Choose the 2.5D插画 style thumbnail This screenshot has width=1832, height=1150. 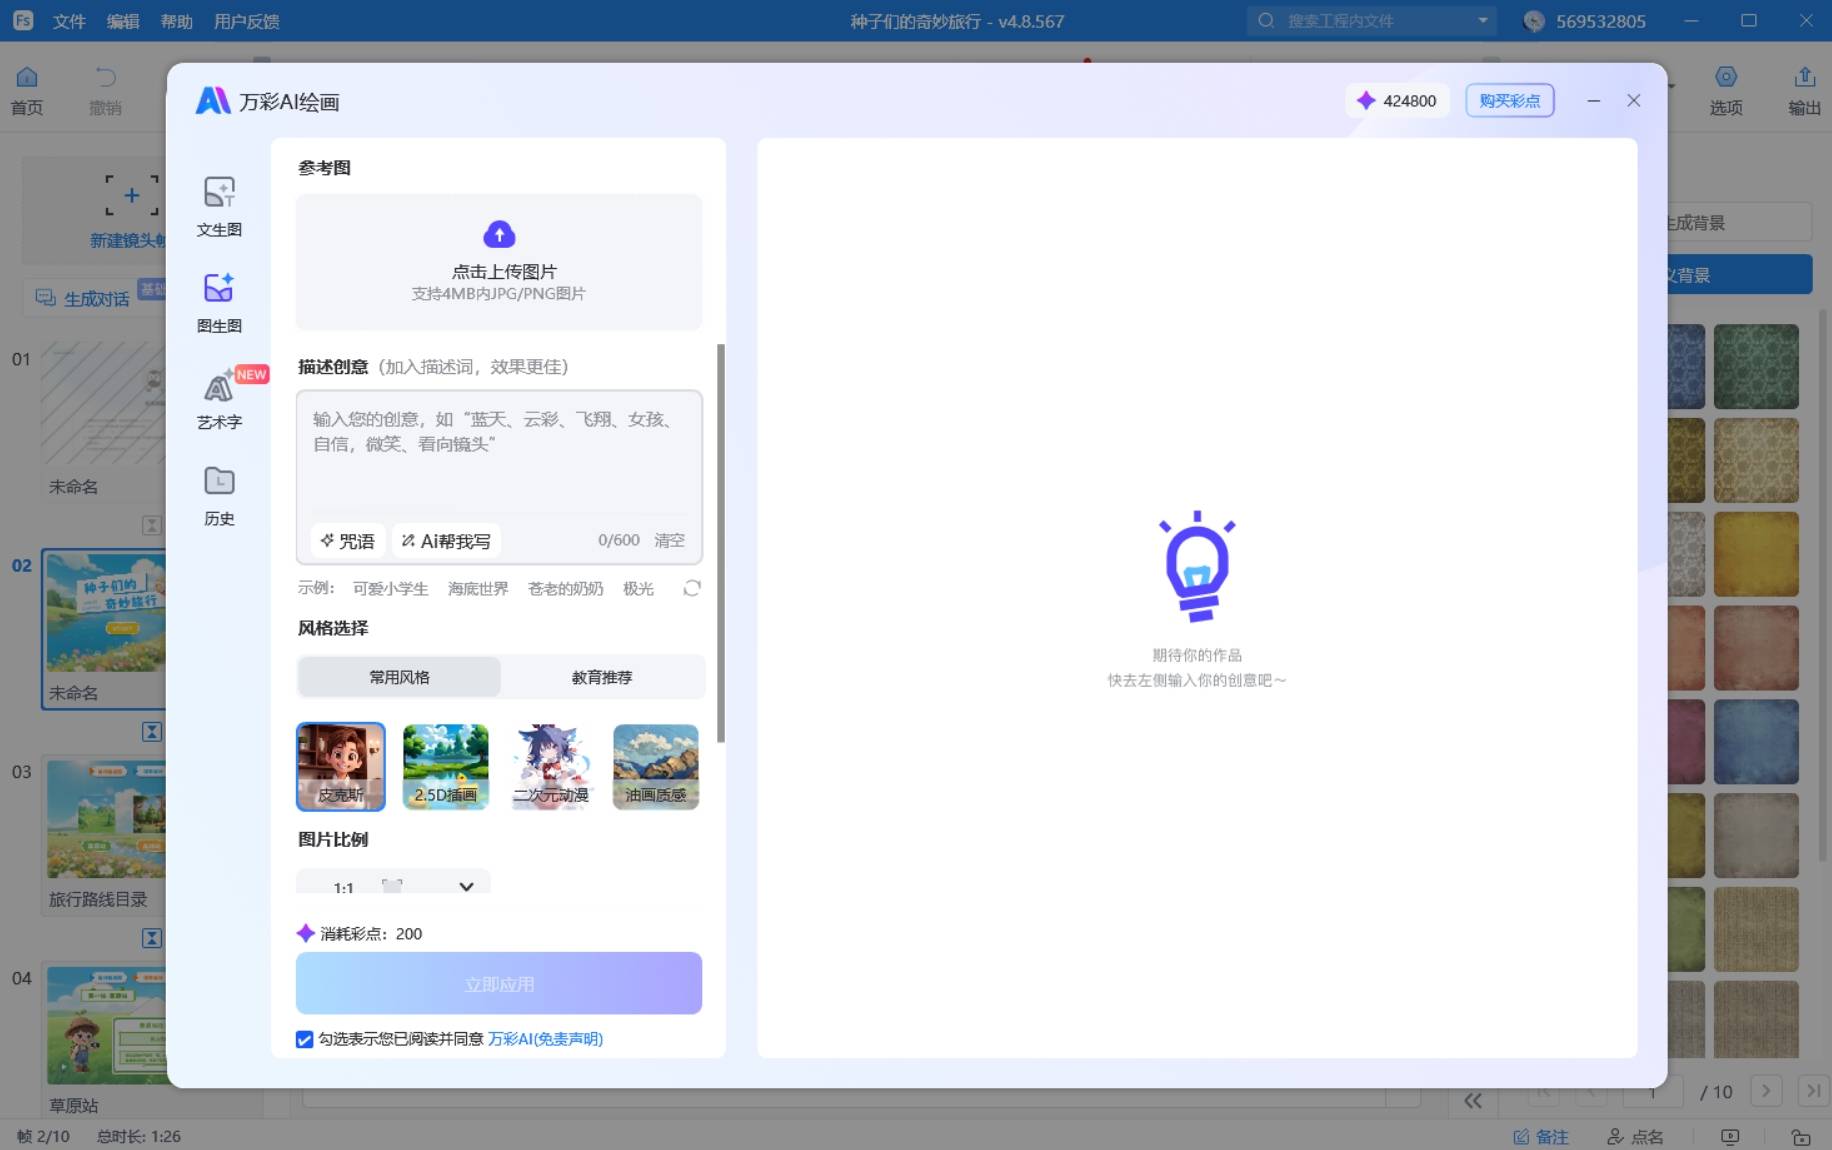point(446,766)
